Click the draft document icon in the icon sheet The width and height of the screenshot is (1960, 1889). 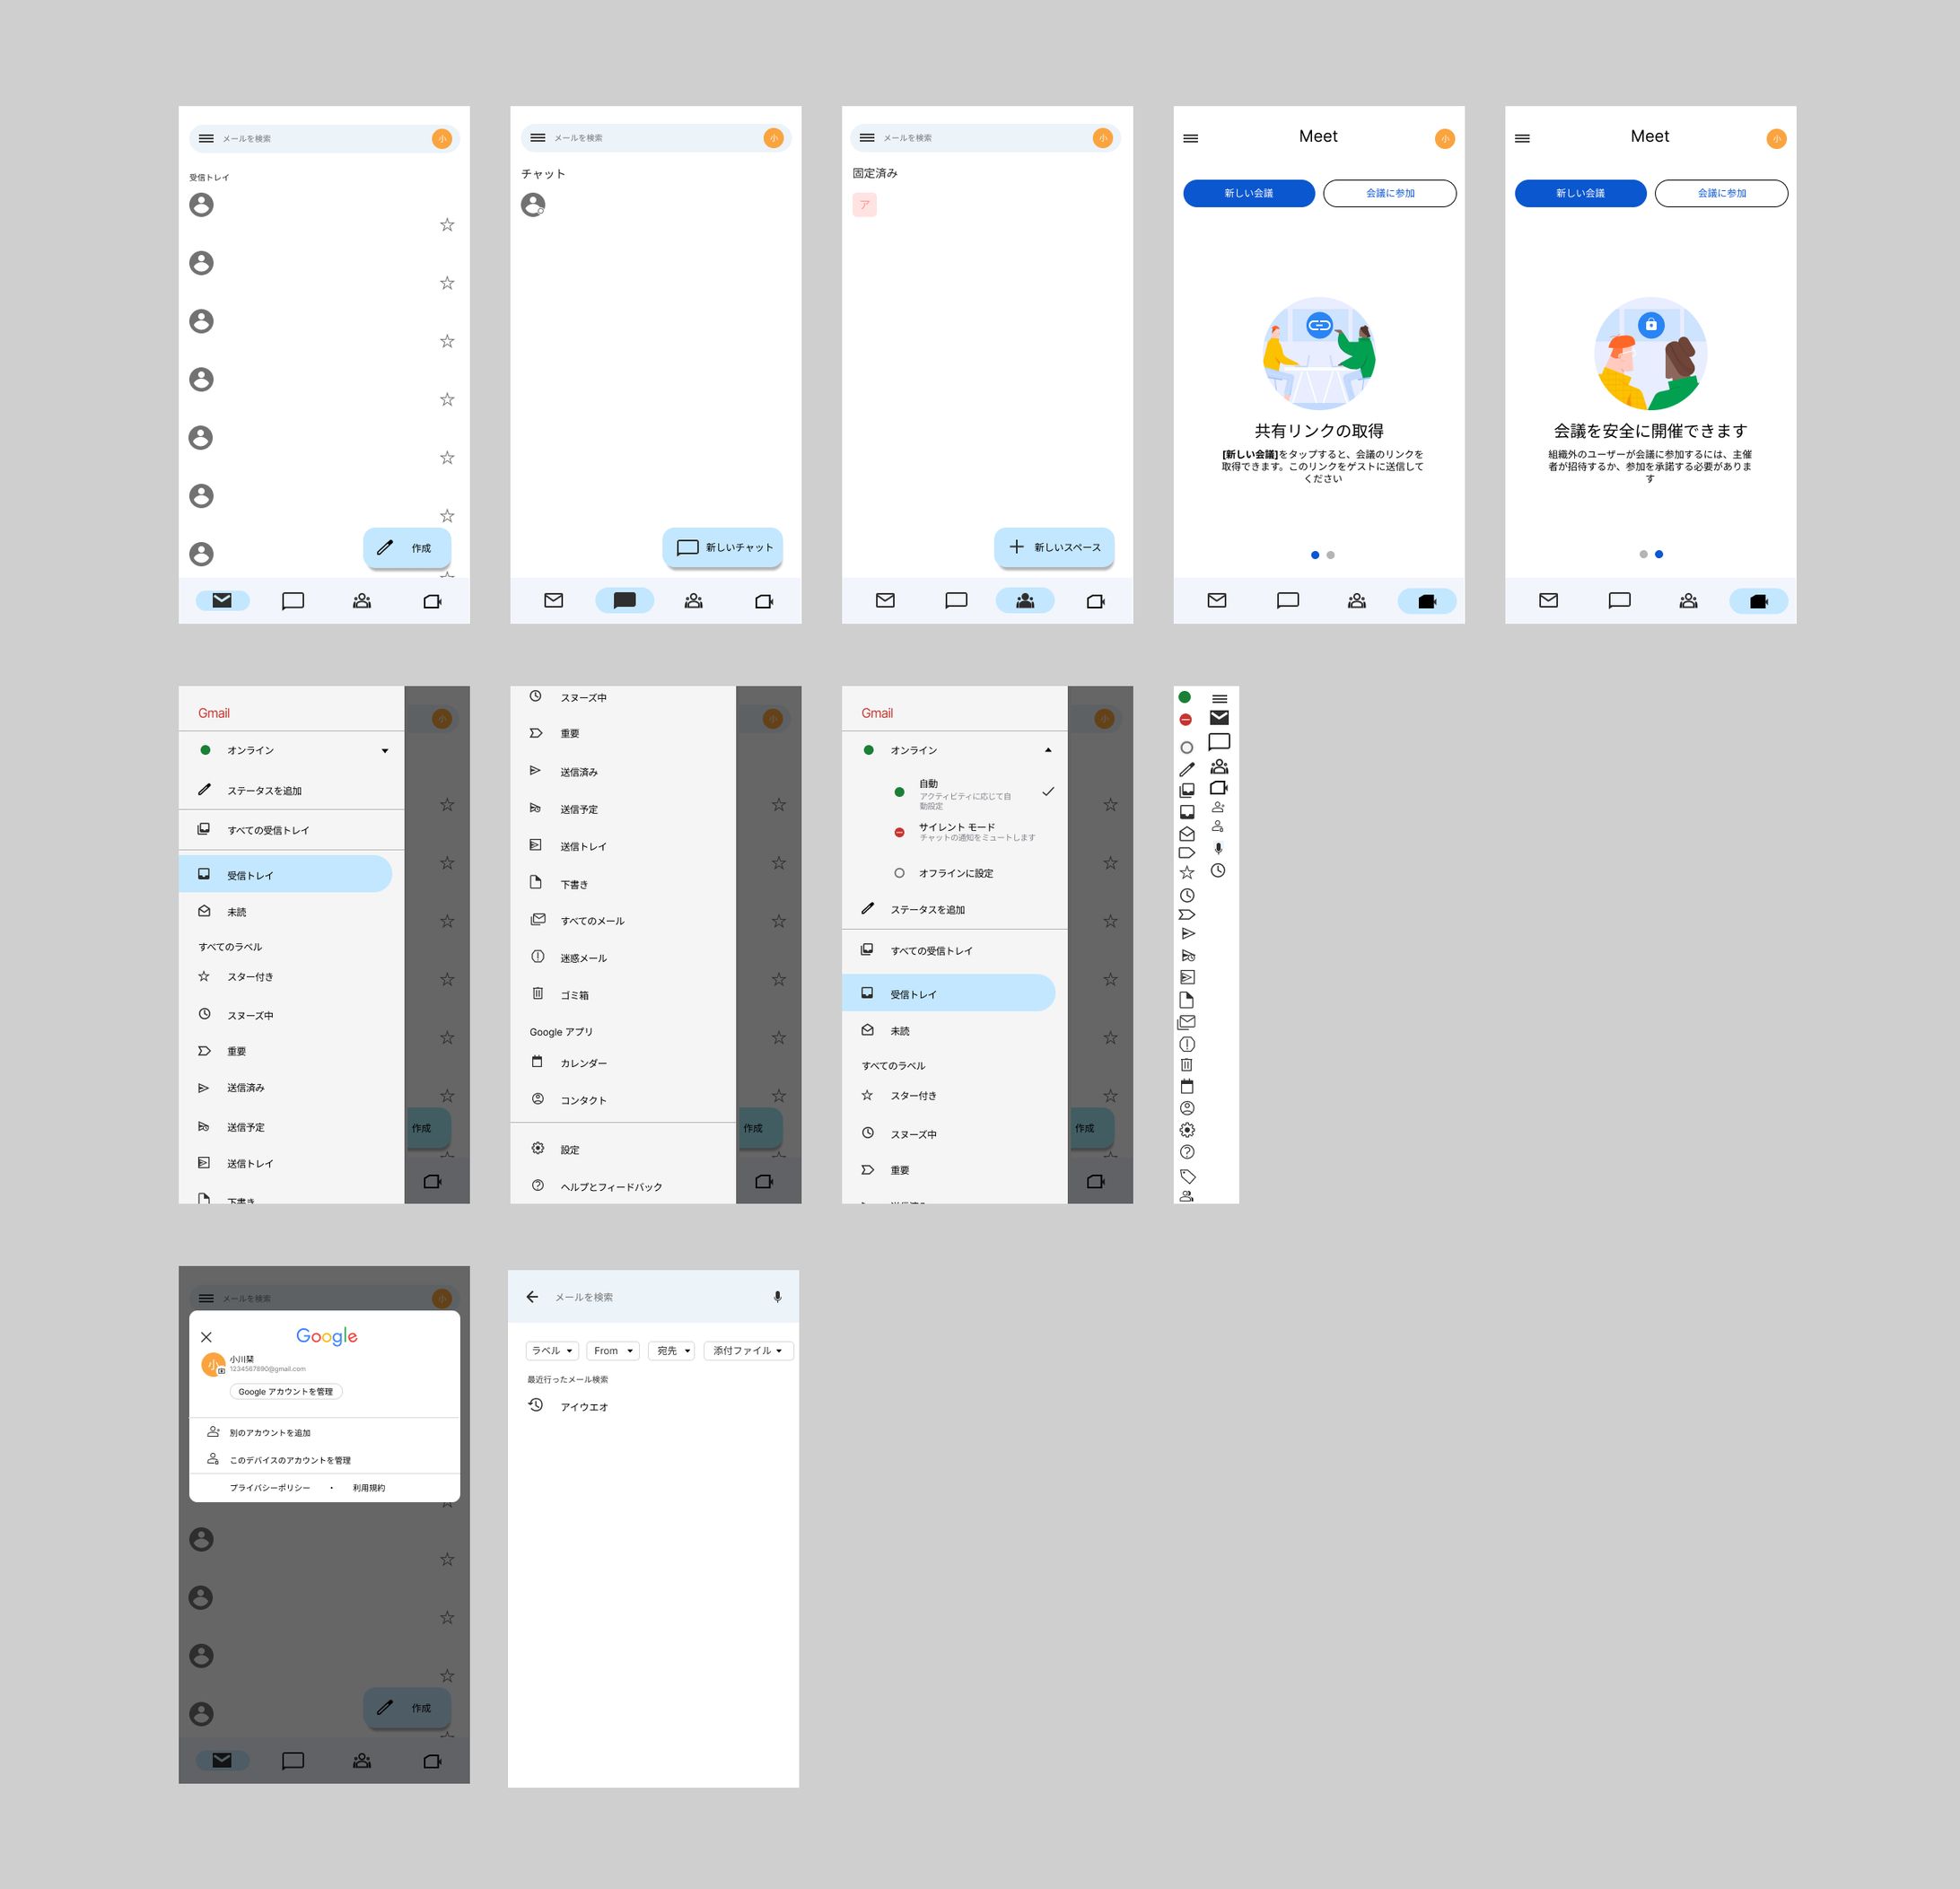[1187, 1000]
